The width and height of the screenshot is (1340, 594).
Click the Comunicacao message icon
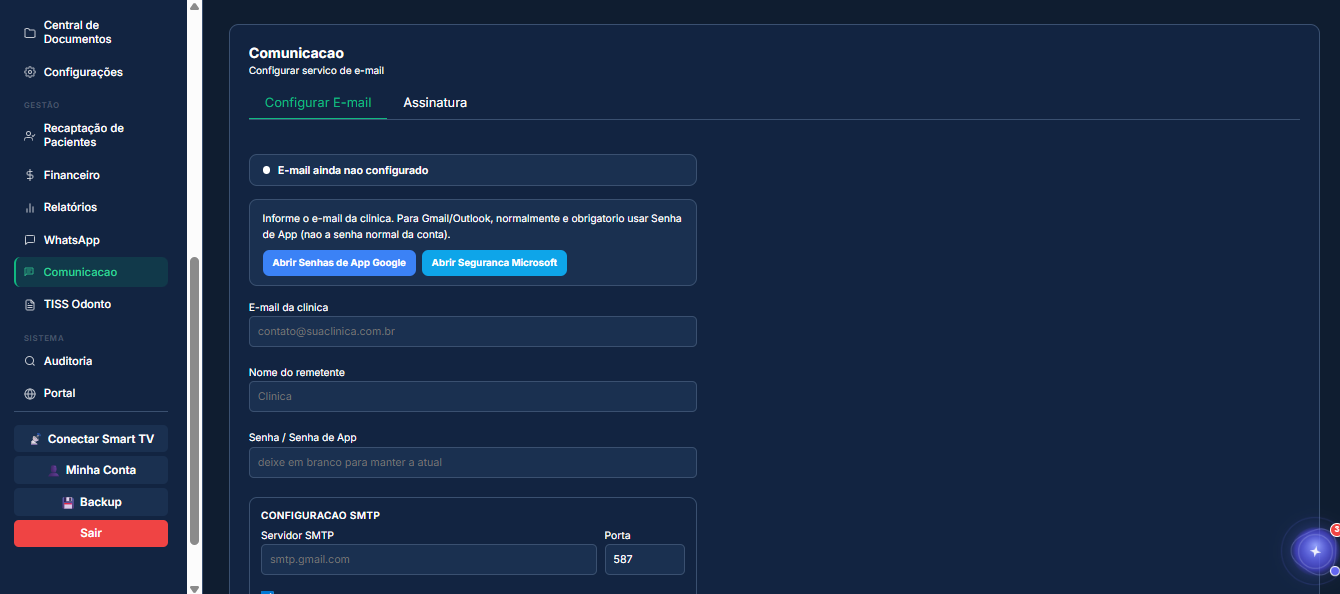pos(30,272)
